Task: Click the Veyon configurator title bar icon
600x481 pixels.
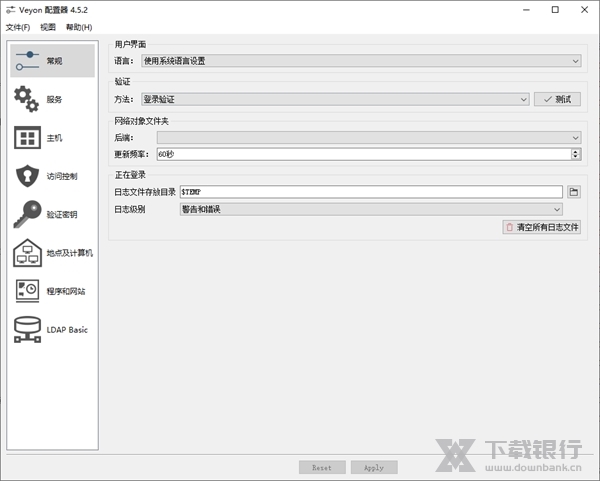Action: point(10,10)
